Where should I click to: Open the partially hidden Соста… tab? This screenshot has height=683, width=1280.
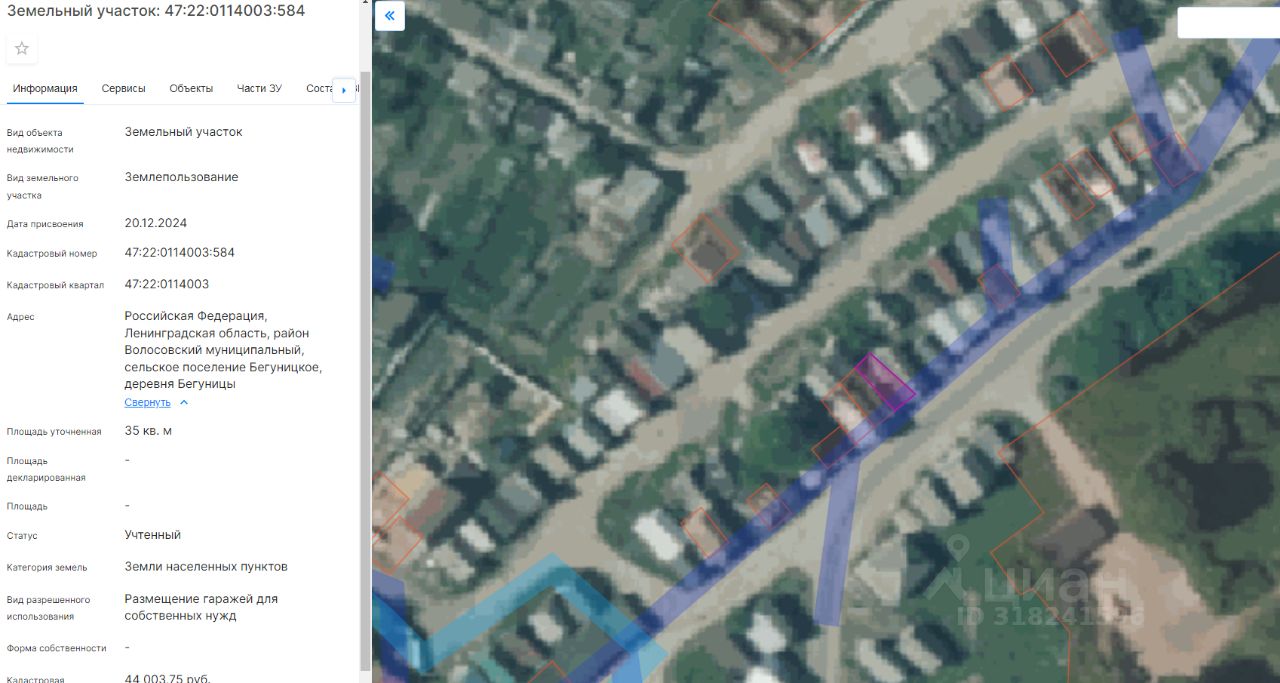click(x=318, y=88)
